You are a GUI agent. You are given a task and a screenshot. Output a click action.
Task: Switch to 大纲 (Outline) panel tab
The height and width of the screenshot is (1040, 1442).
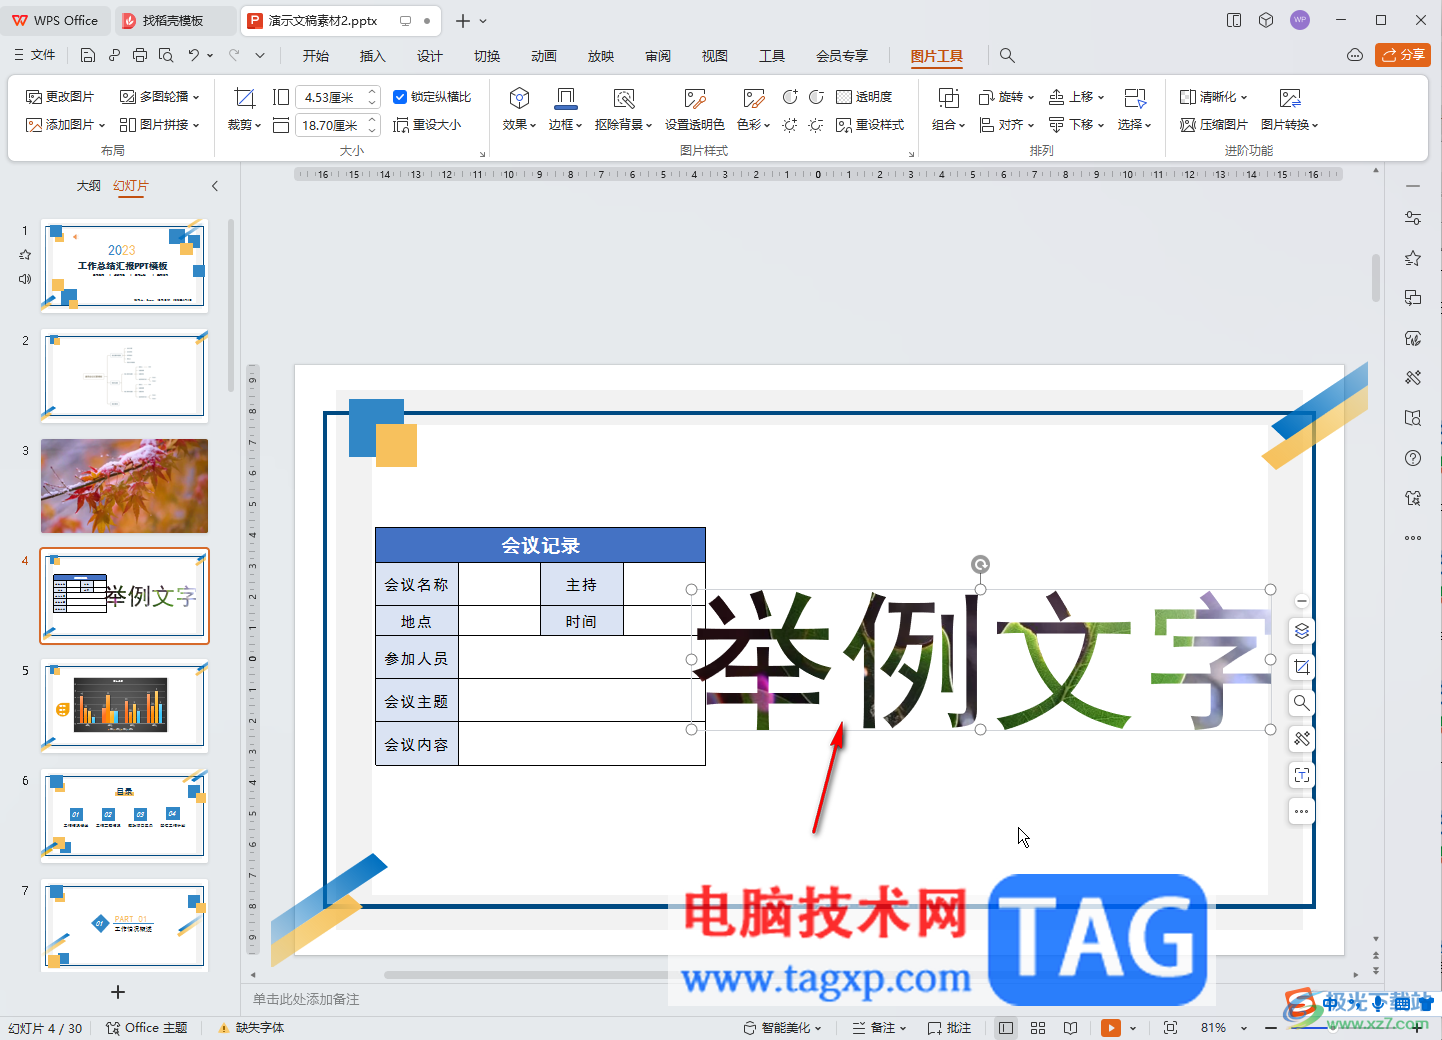[89, 186]
